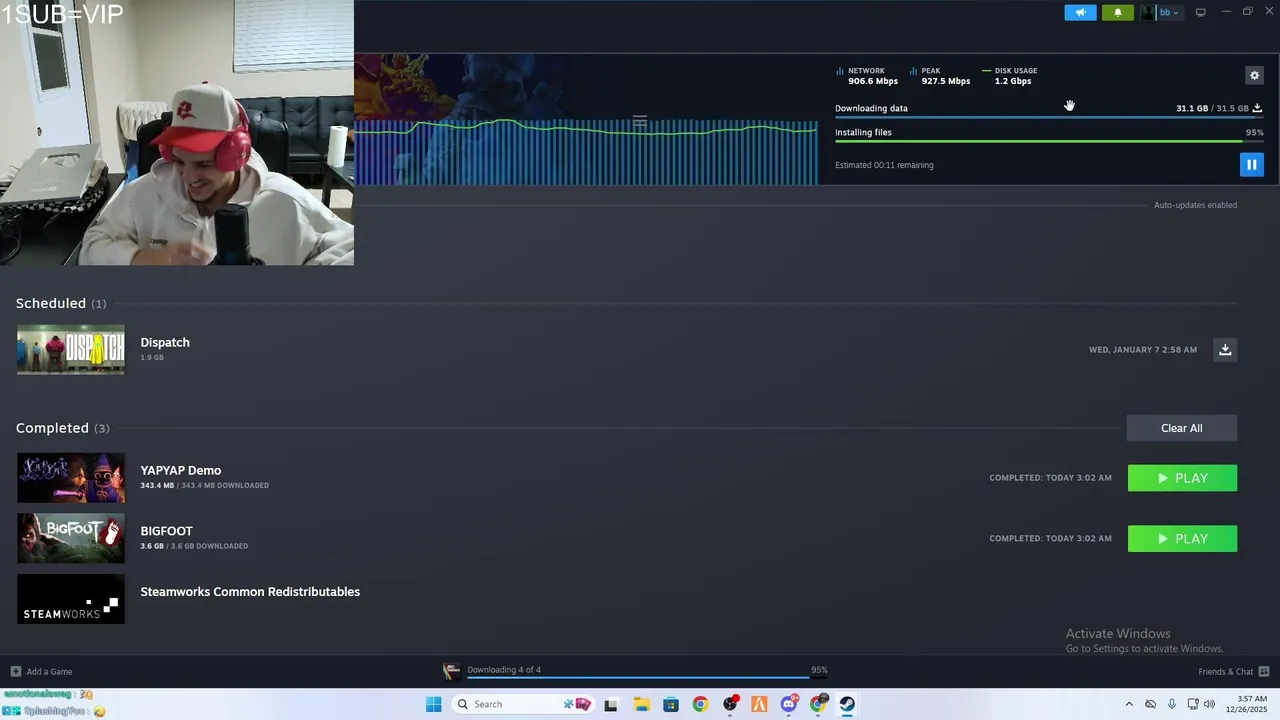This screenshot has height=720, width=1280.
Task: Open Discord from taskbar
Action: pos(789,704)
